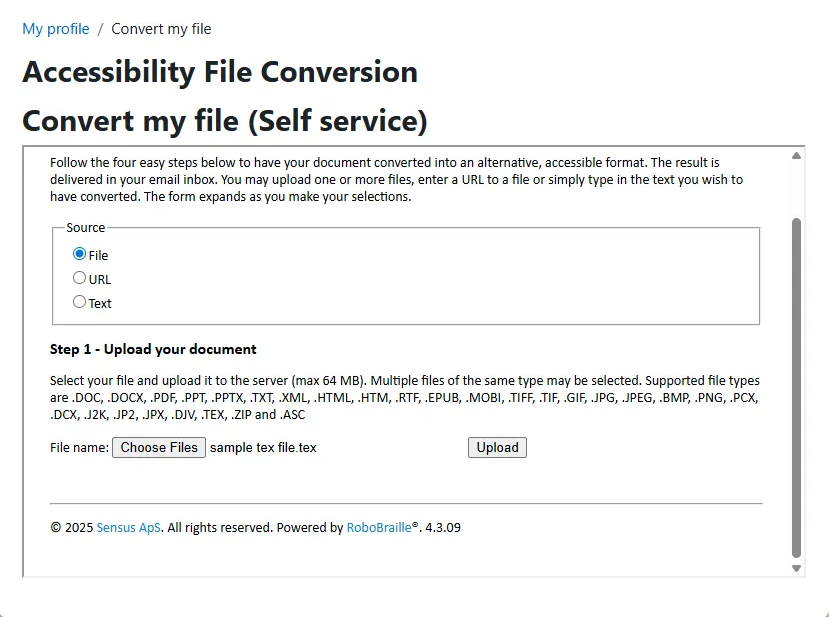Select the Text source radio button
829x617 pixels.
click(x=80, y=302)
